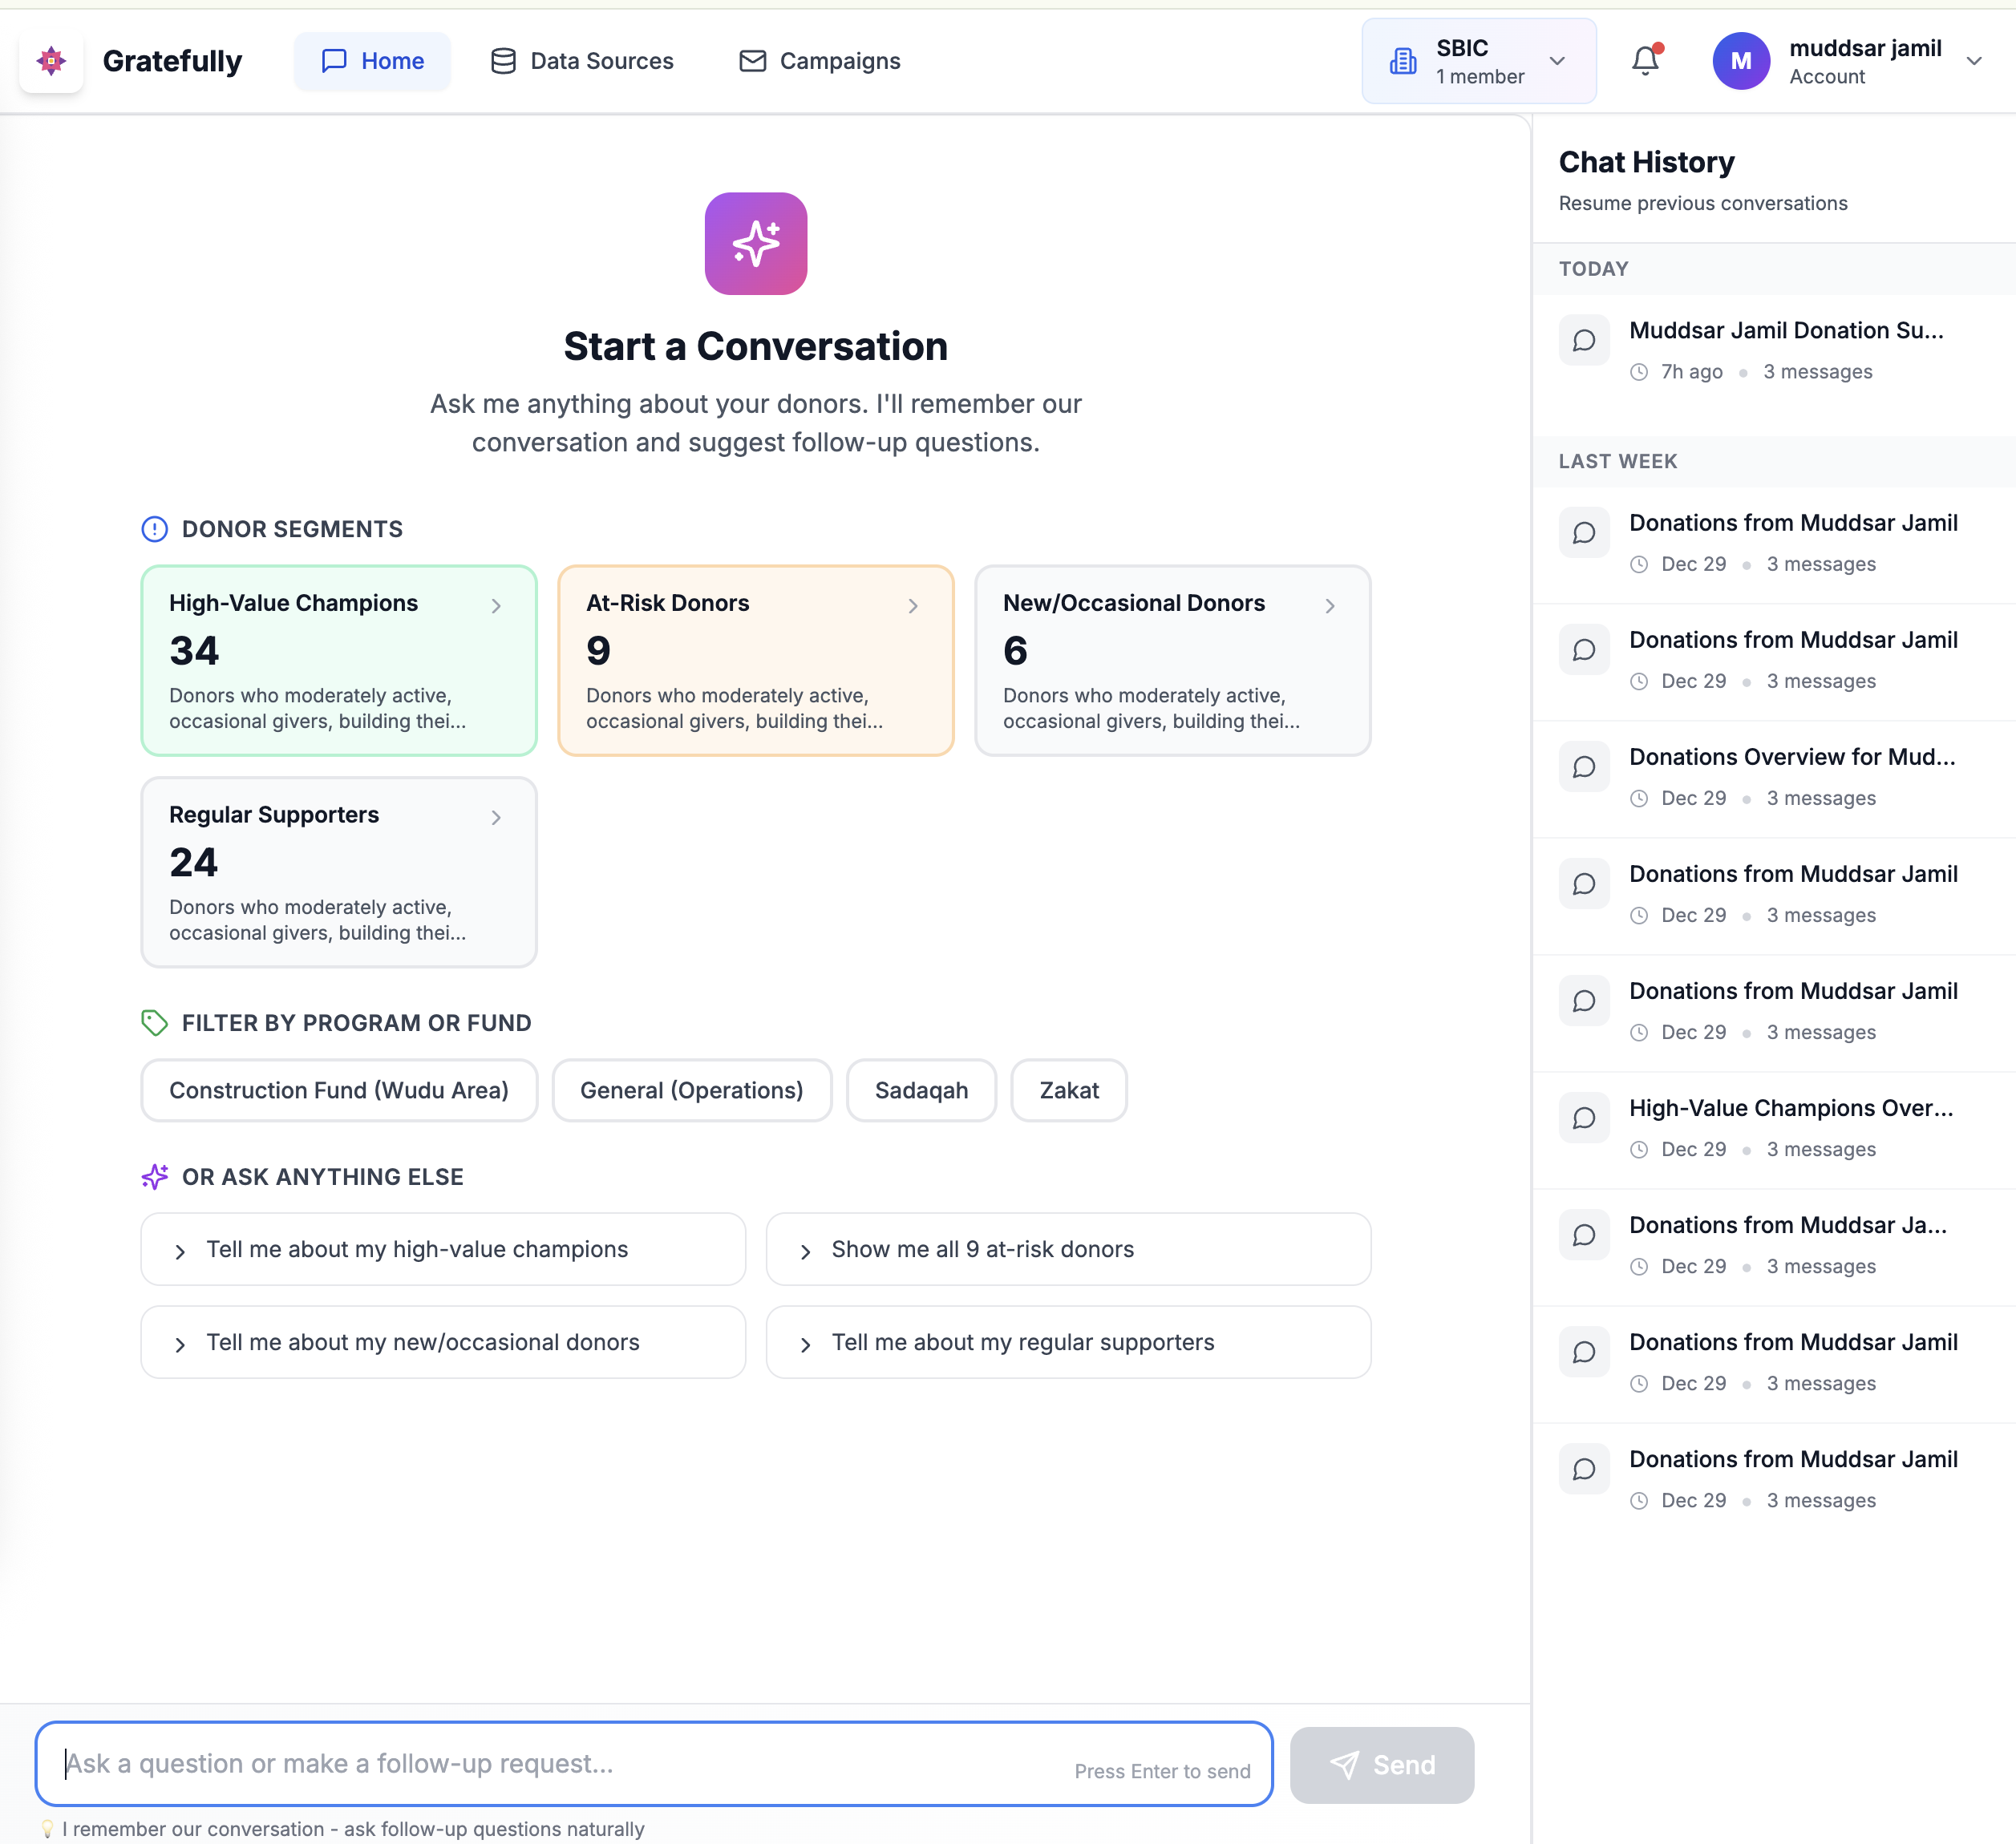The width and height of the screenshot is (2016, 1844).
Task: Click the tag icon beside Filter by Program
Action: pyautogui.click(x=154, y=1023)
